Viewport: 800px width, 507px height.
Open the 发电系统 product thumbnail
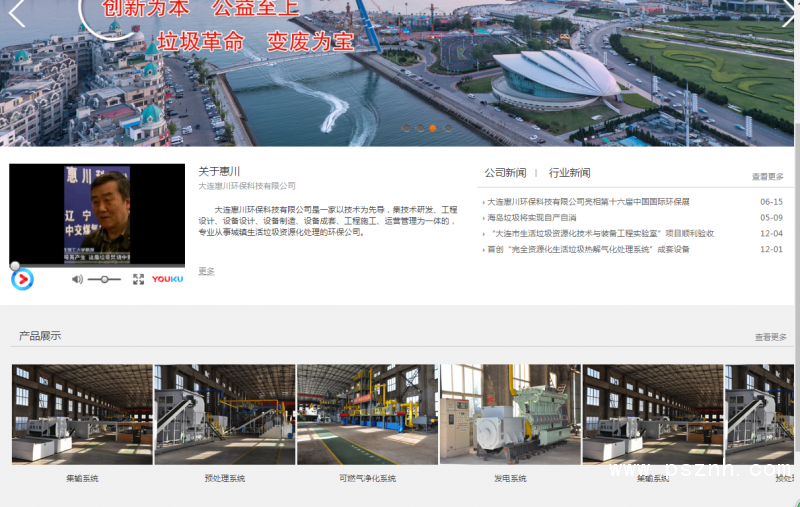[510, 414]
